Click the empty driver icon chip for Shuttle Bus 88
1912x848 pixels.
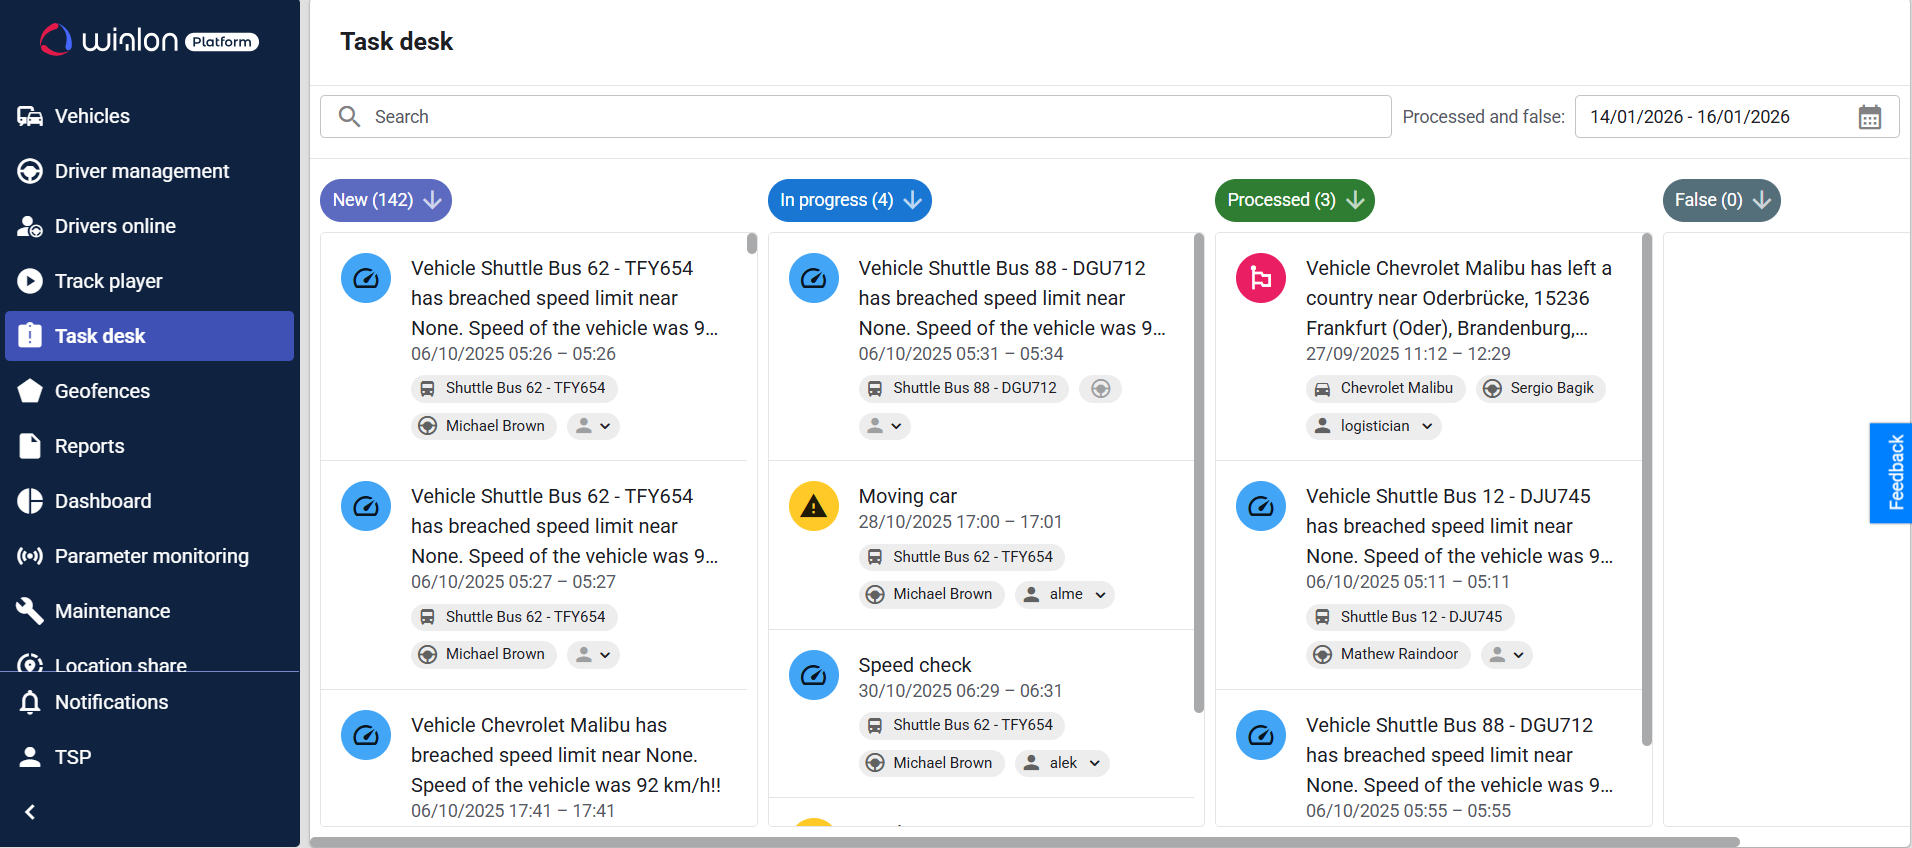[1100, 389]
